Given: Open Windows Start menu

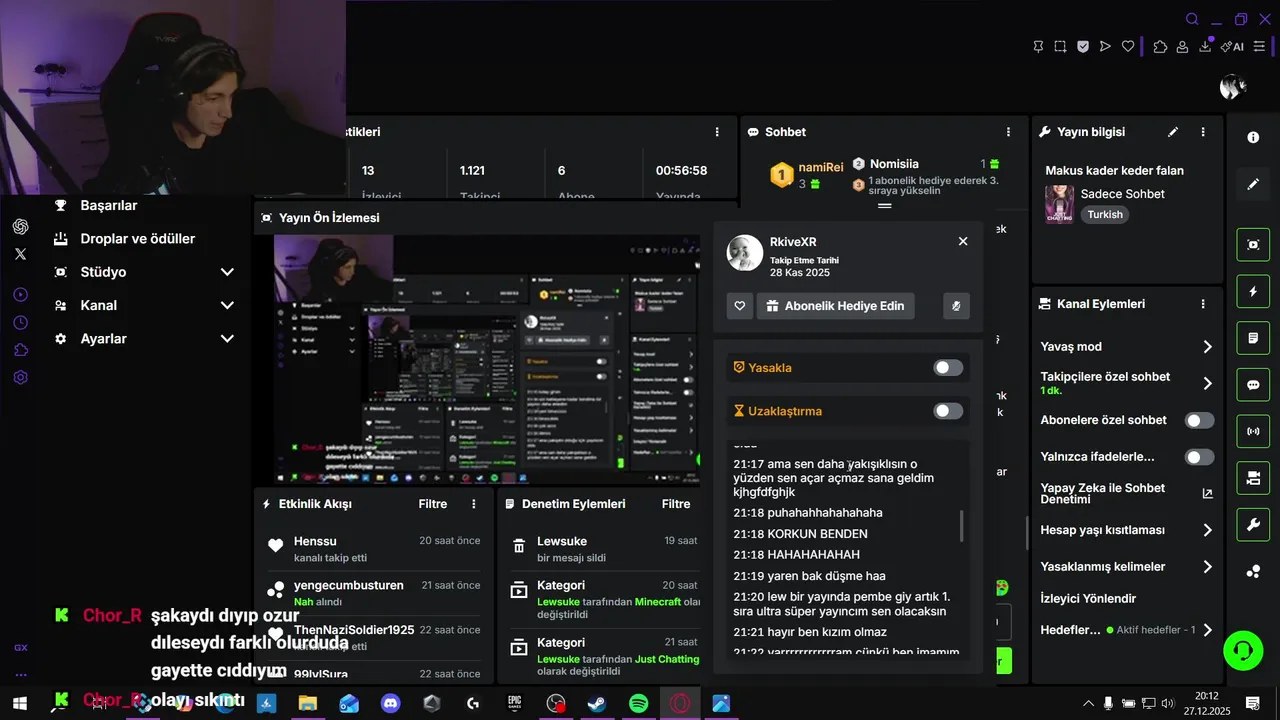Looking at the screenshot, I should pyautogui.click(x=20, y=704).
